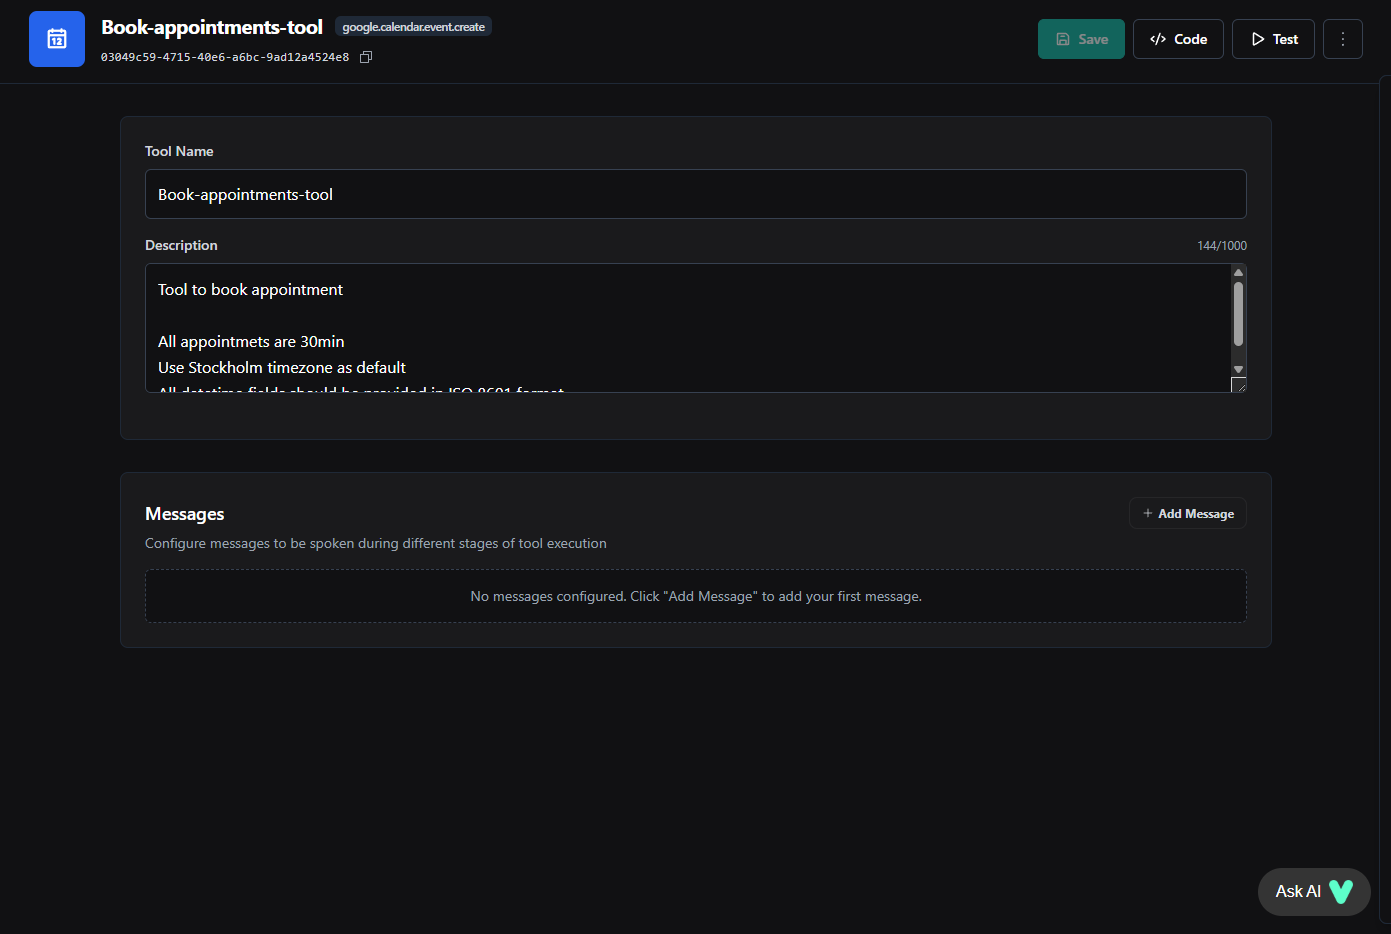Click the google.calendar.event.create badge
Image resolution: width=1391 pixels, height=934 pixels.
coord(413,27)
